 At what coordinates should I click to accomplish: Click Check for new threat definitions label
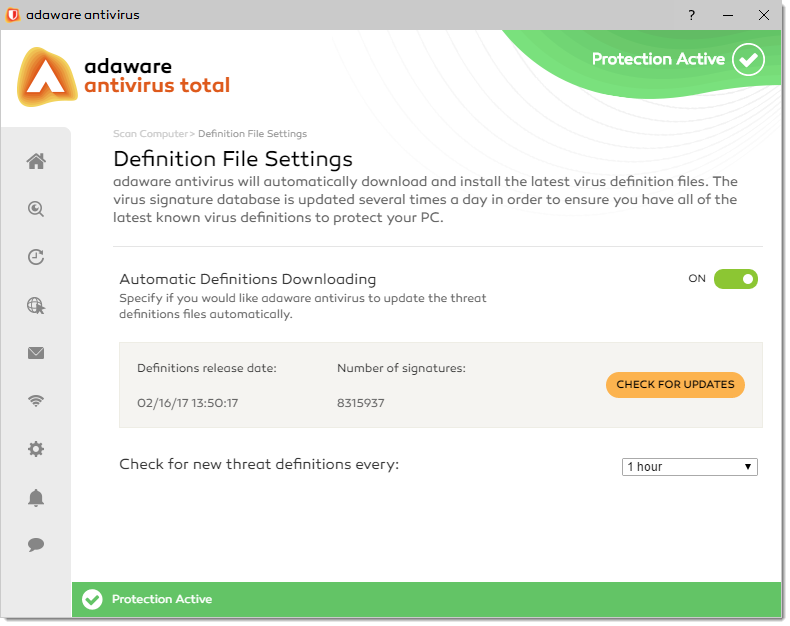tap(259, 464)
